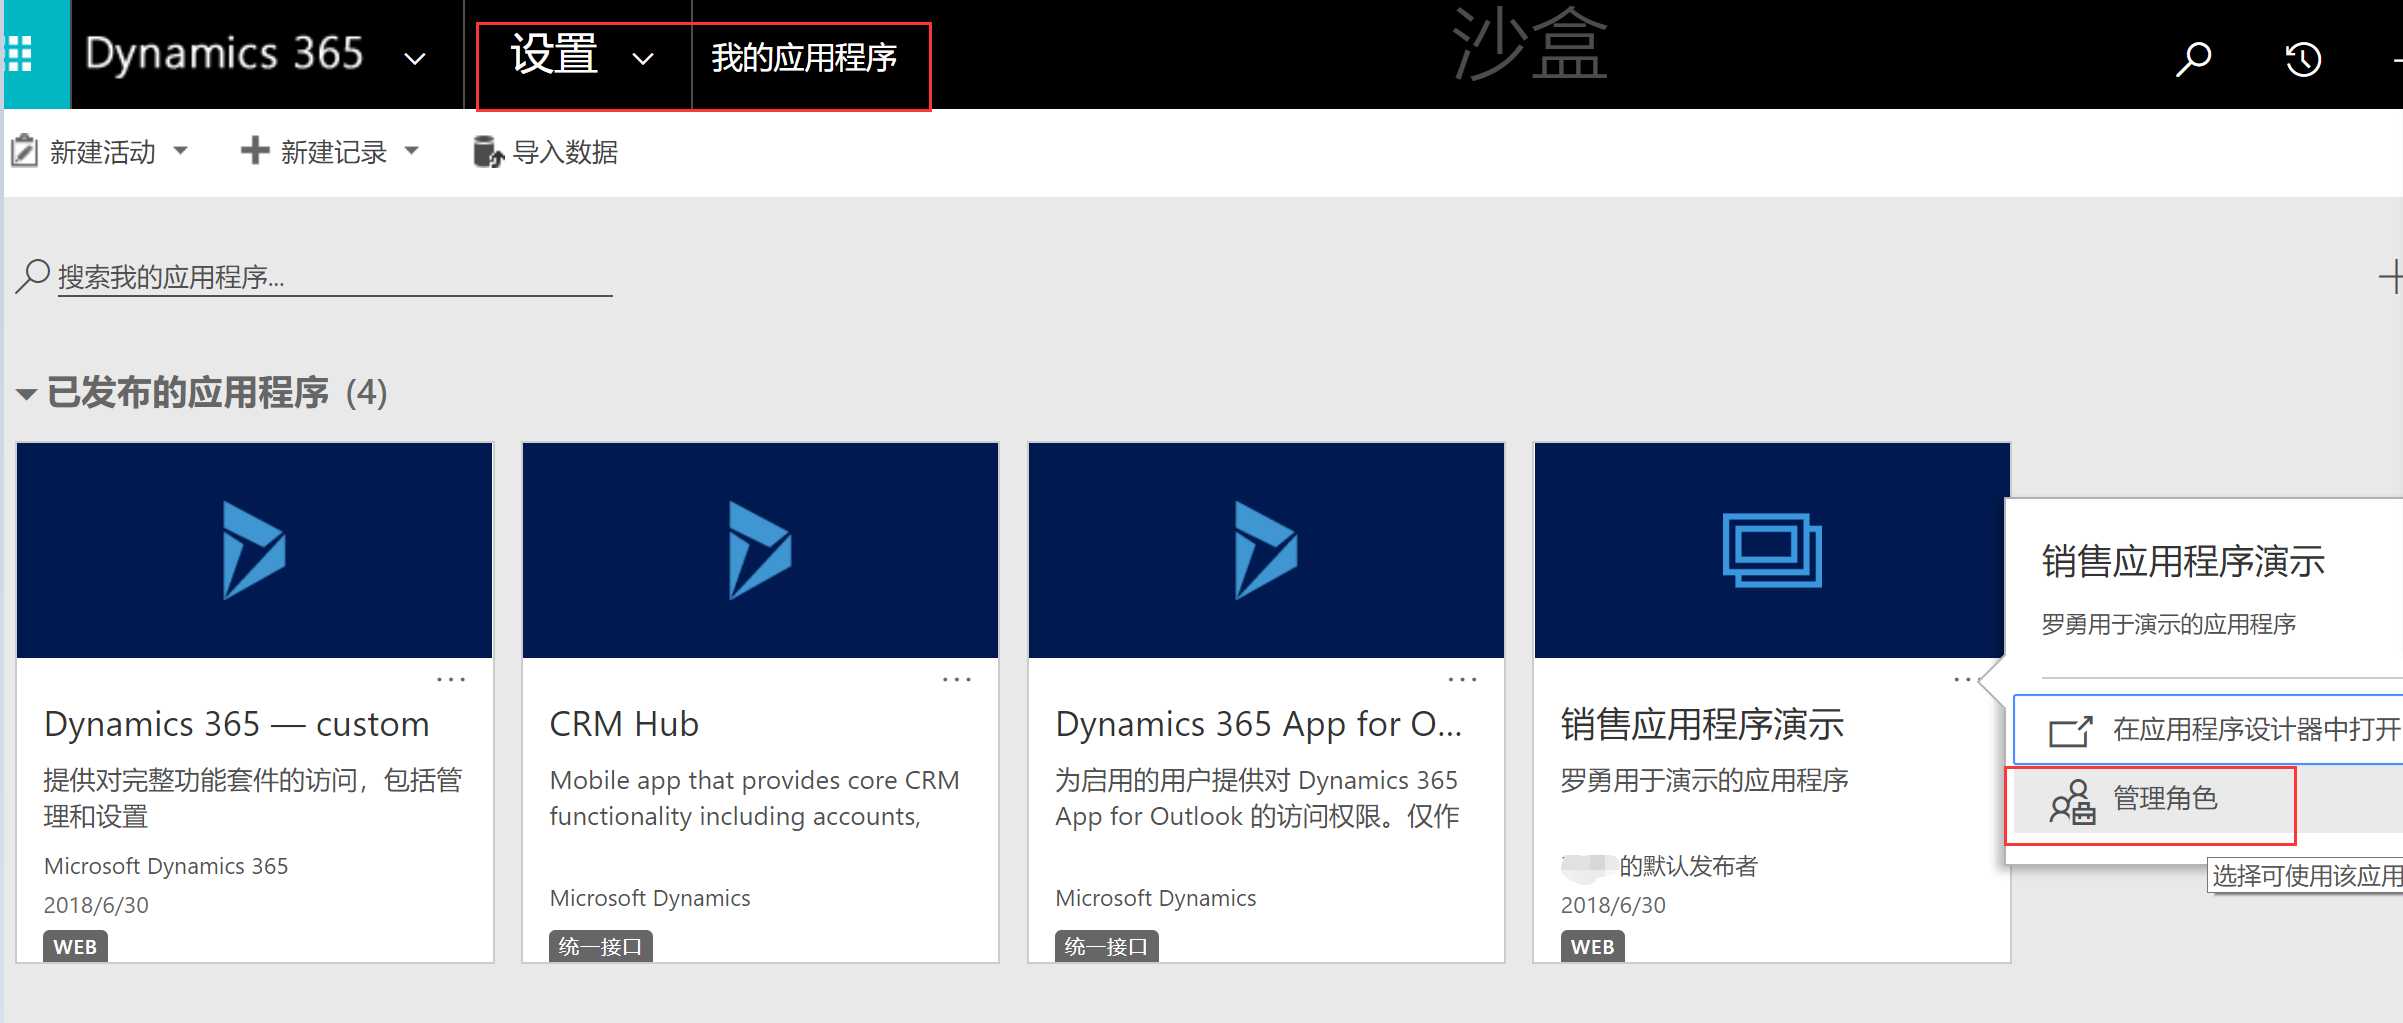This screenshot has height=1023, width=2403.
Task: Click CRM Hub description text
Action: pyautogui.click(x=754, y=798)
